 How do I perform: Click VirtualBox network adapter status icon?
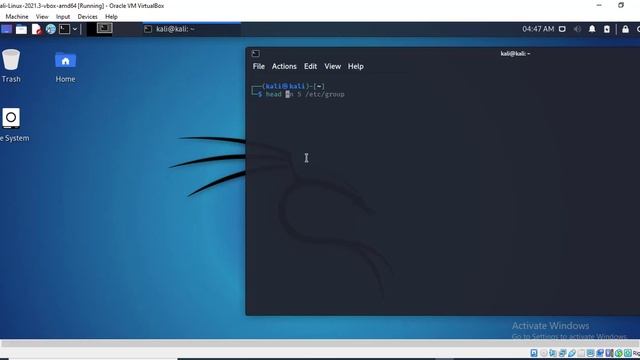[562, 353]
